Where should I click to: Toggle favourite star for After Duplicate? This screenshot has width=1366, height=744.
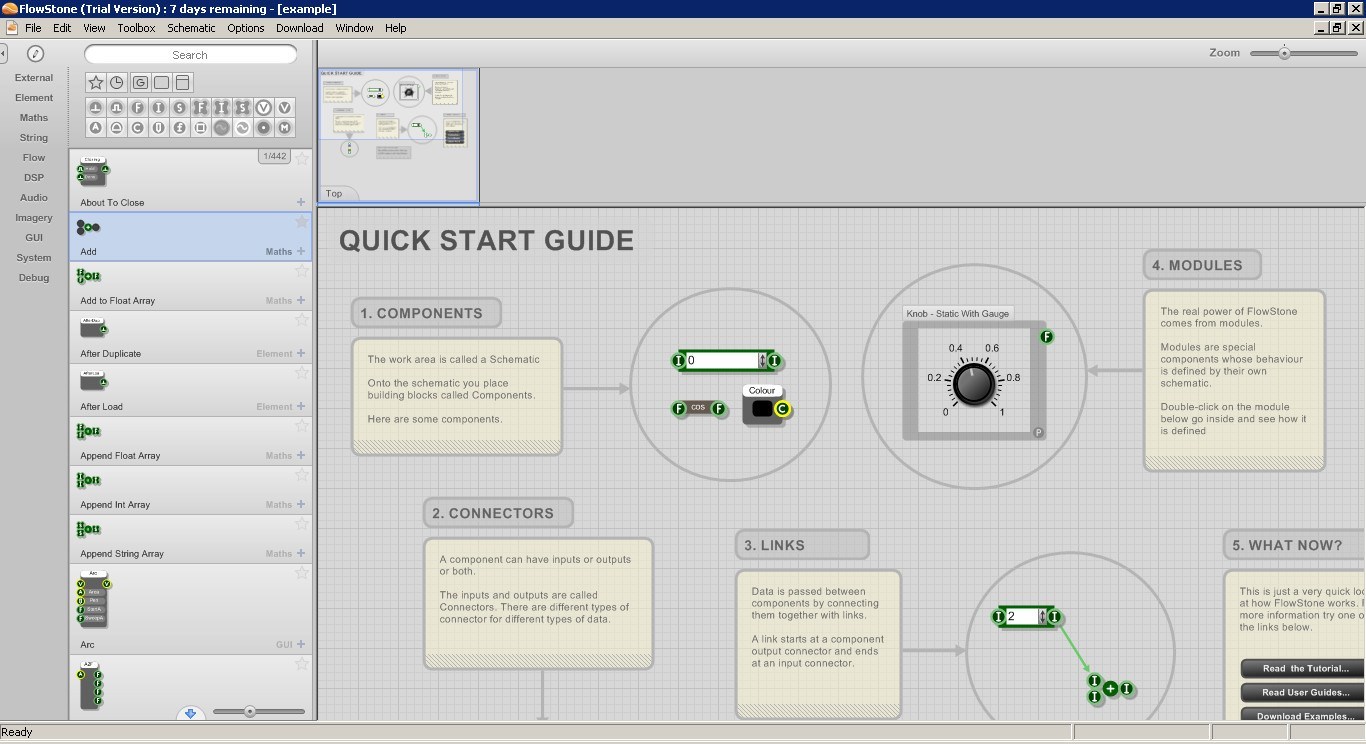click(x=302, y=320)
